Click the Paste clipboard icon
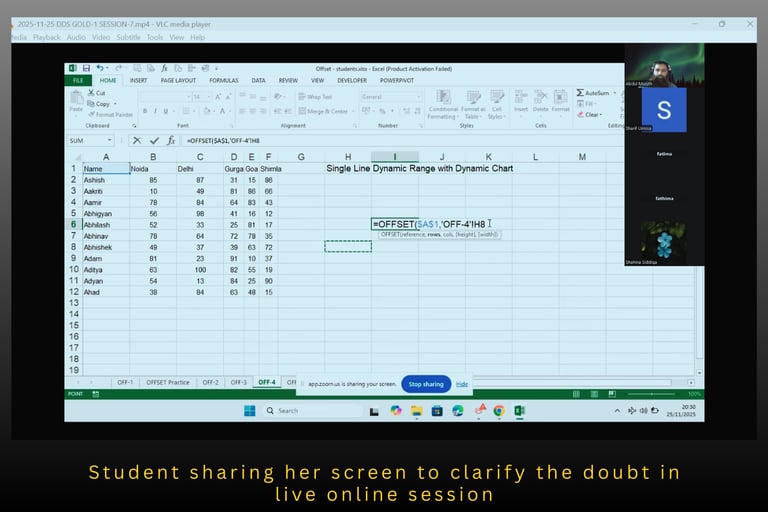768x512 pixels. (76, 98)
